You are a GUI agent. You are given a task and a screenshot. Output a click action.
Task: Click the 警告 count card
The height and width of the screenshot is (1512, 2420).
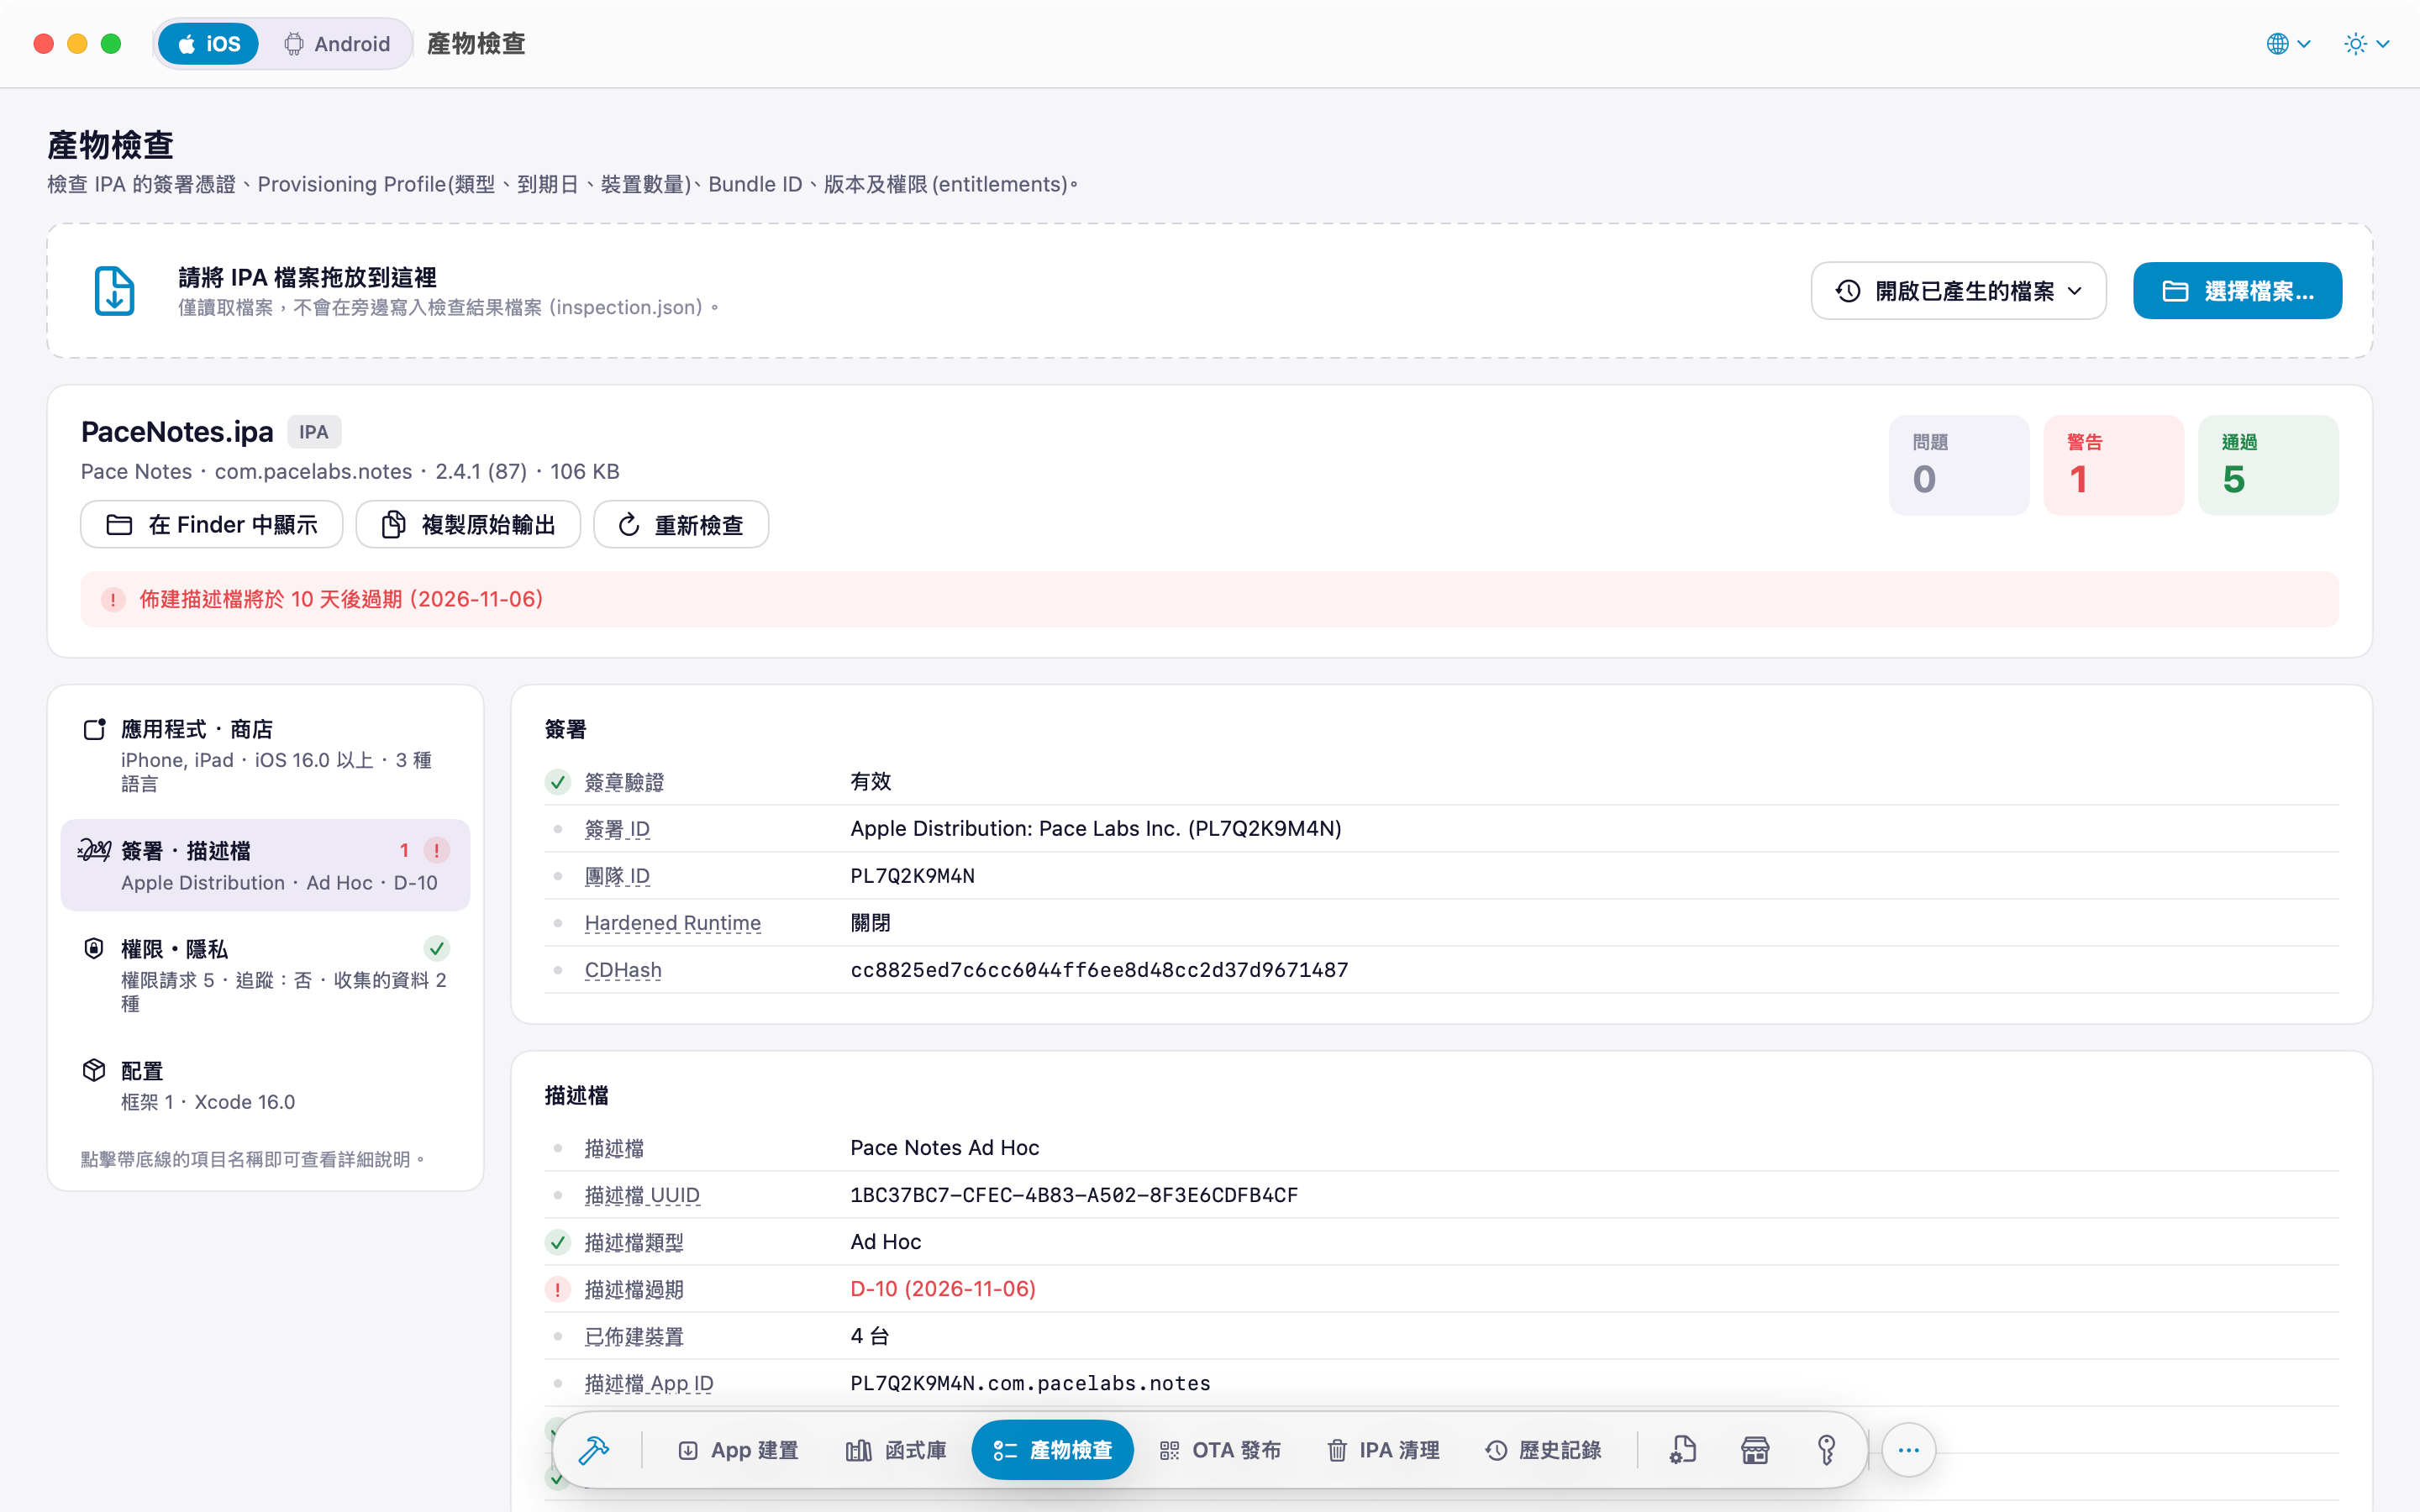[2113, 465]
